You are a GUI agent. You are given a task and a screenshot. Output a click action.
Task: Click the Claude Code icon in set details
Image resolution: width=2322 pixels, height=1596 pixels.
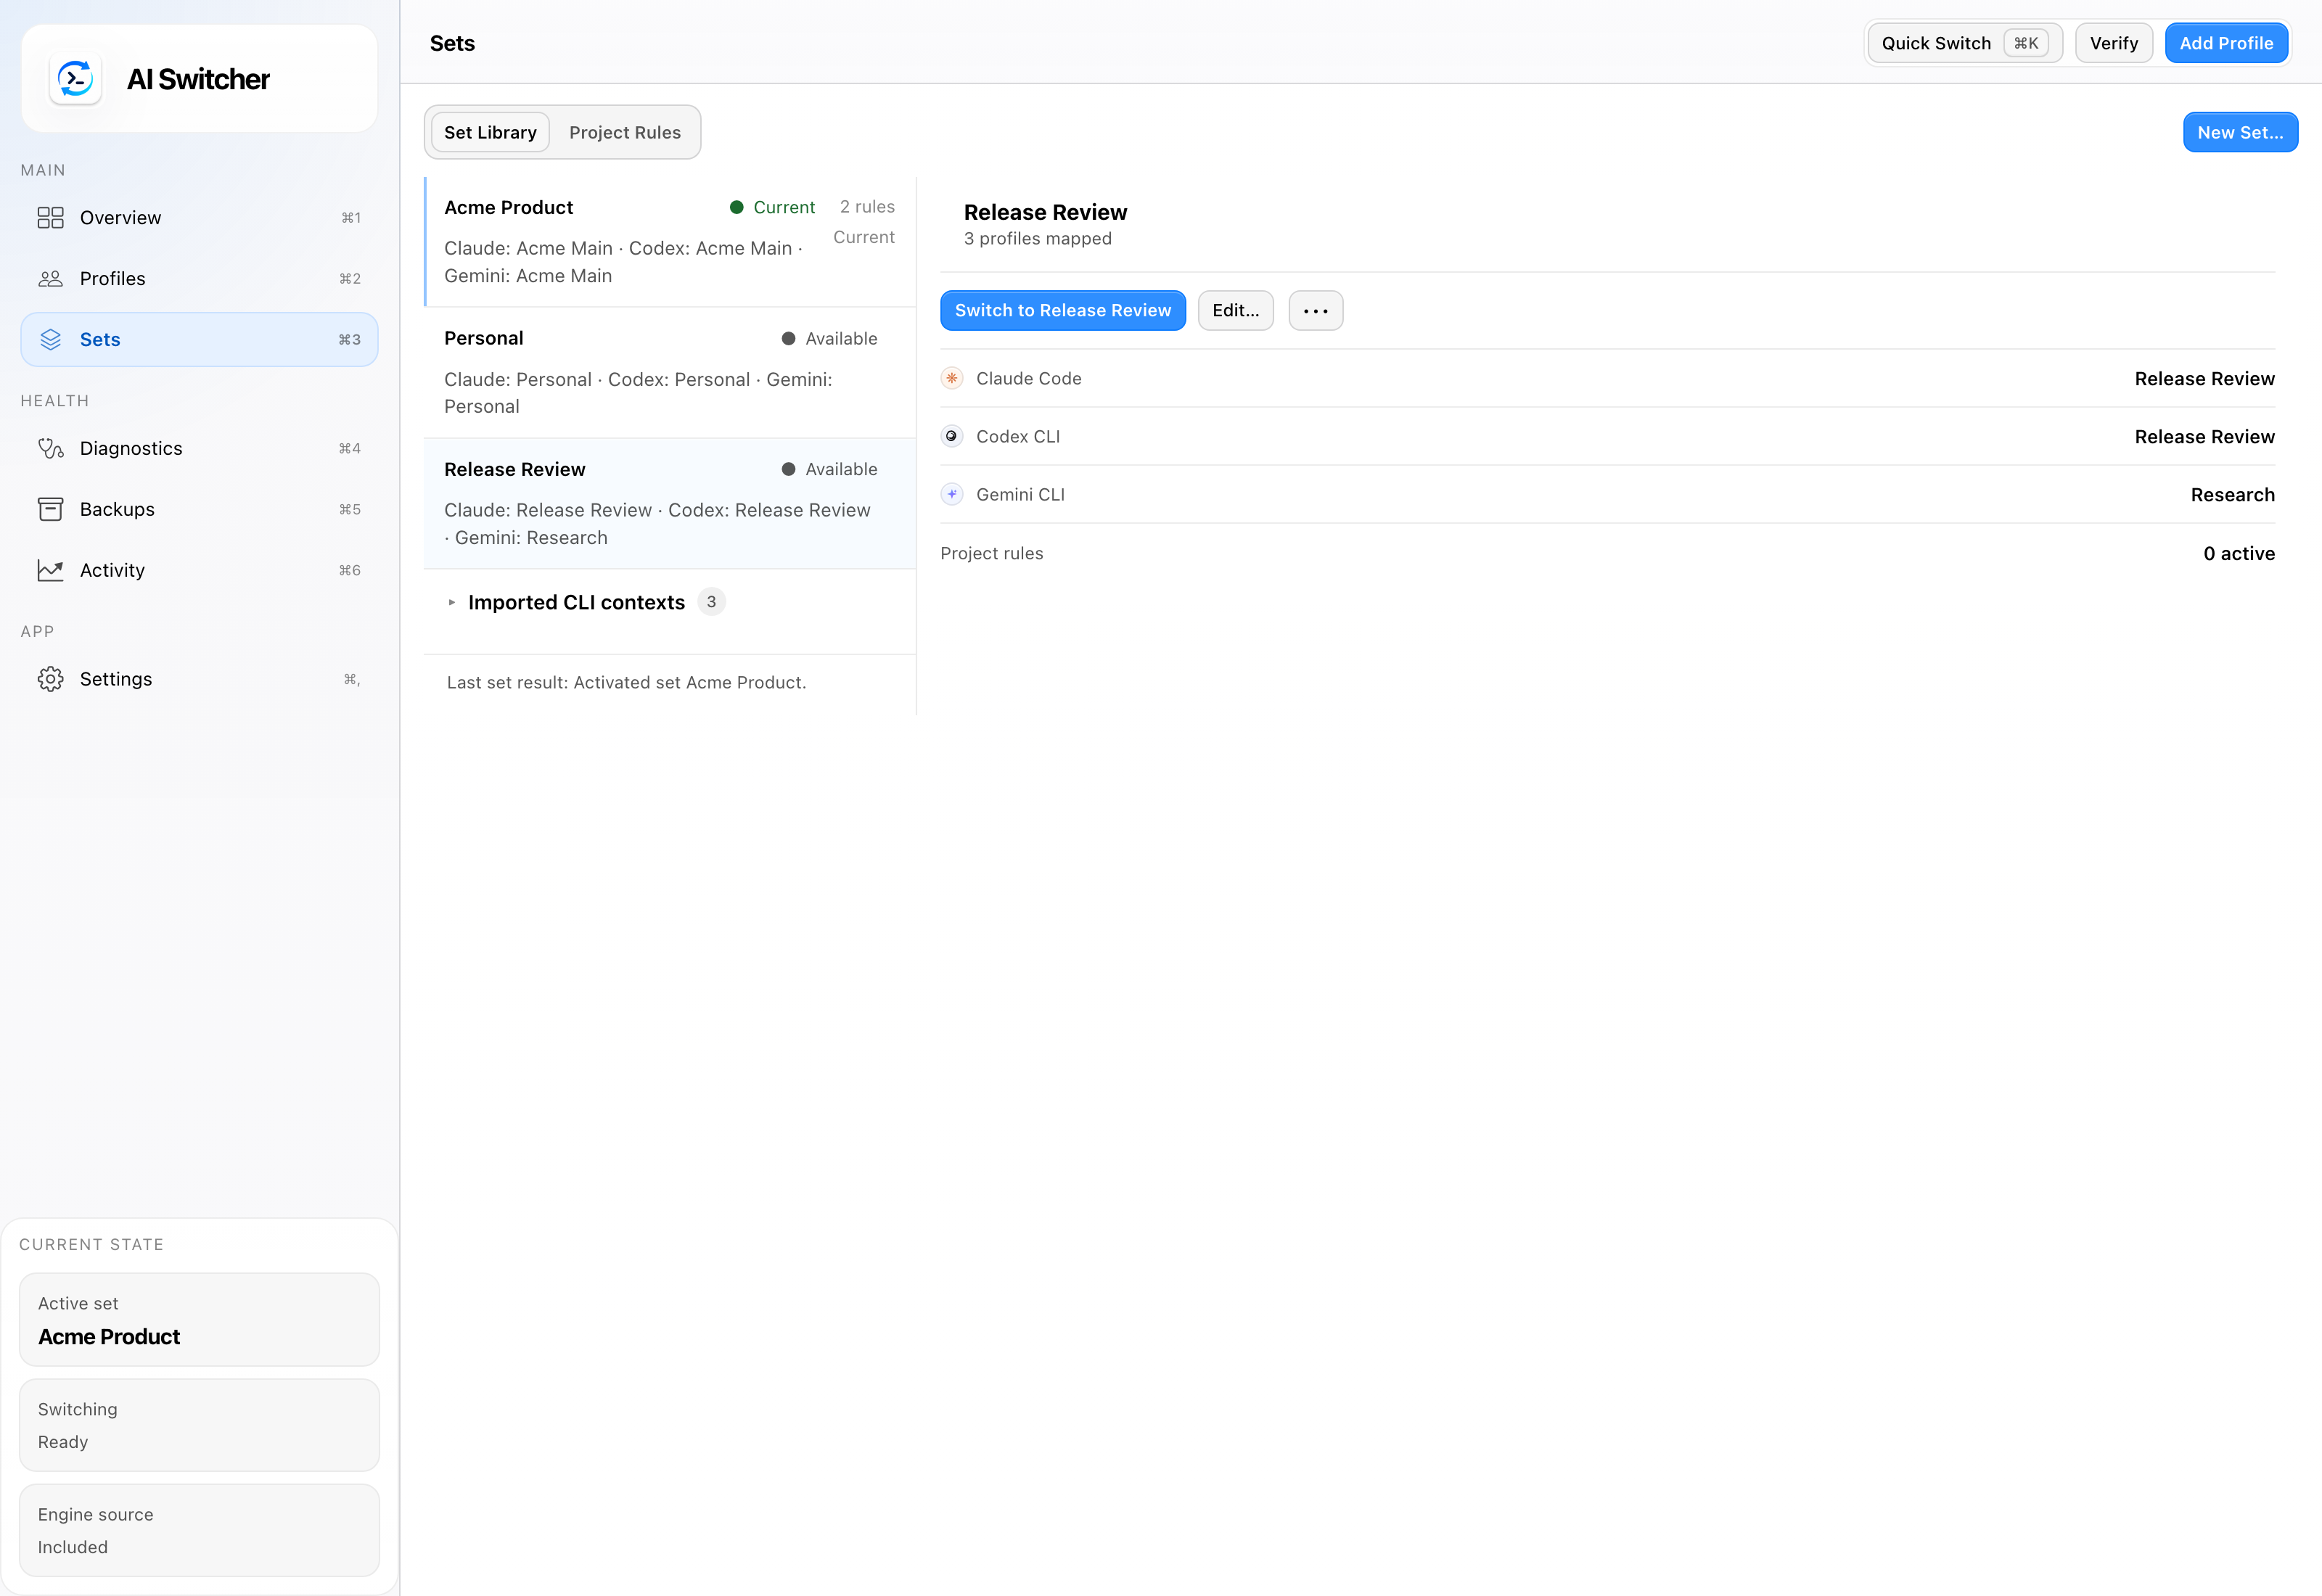[952, 379]
